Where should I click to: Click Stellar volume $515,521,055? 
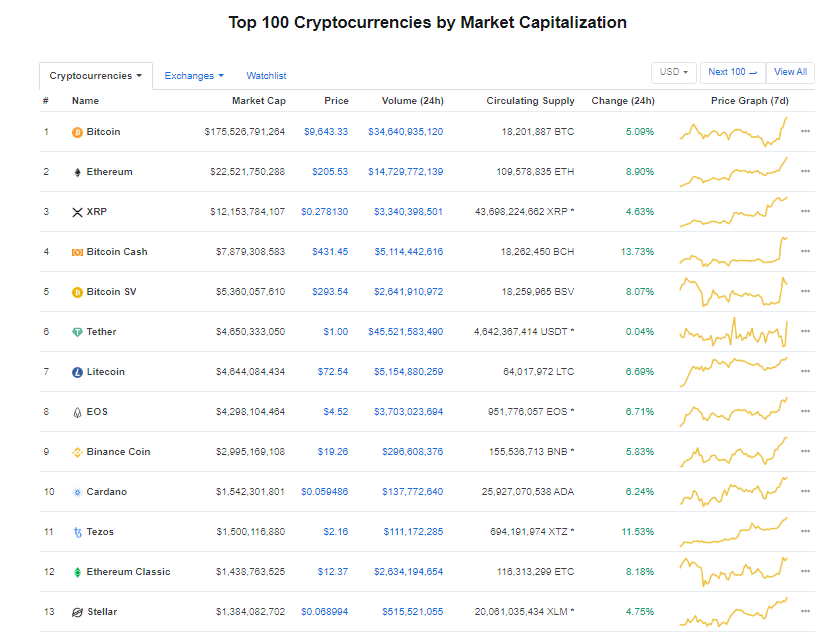coord(413,612)
